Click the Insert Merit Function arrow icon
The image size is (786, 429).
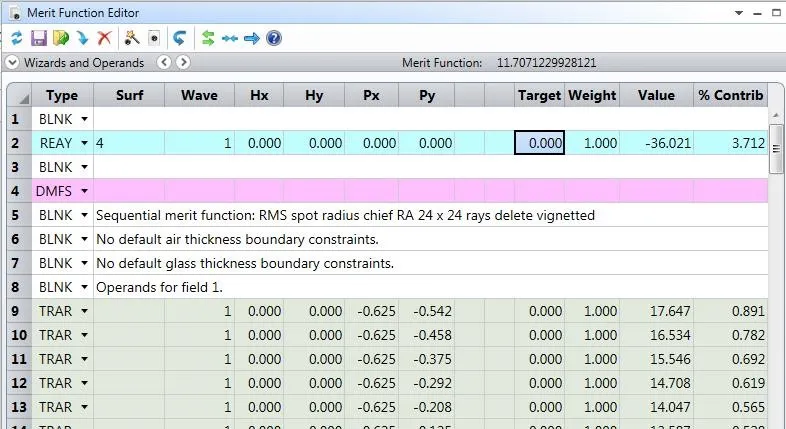tap(82, 38)
